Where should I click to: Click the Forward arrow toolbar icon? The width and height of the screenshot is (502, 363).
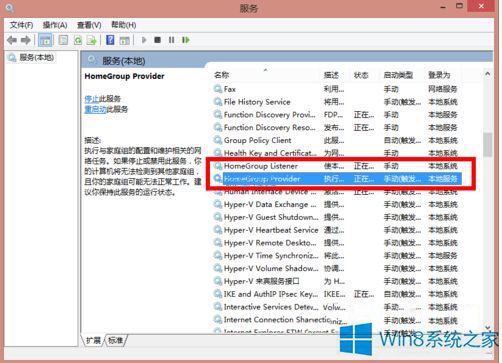[x=26, y=40]
